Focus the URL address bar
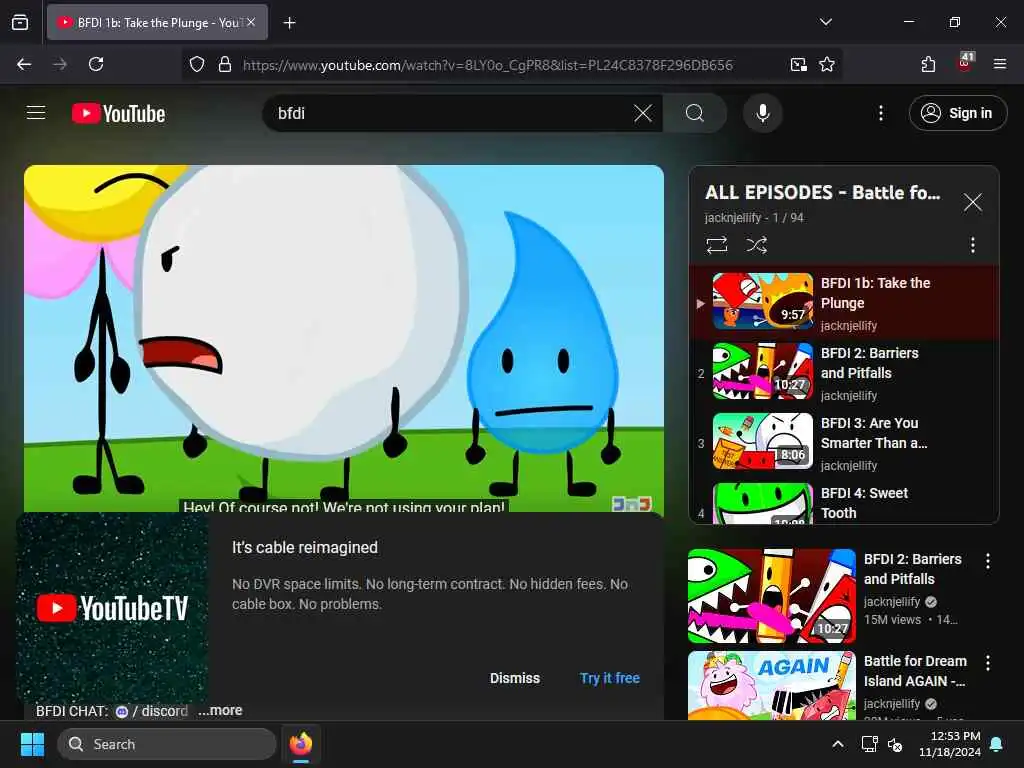The height and width of the screenshot is (768, 1024). 487,65
